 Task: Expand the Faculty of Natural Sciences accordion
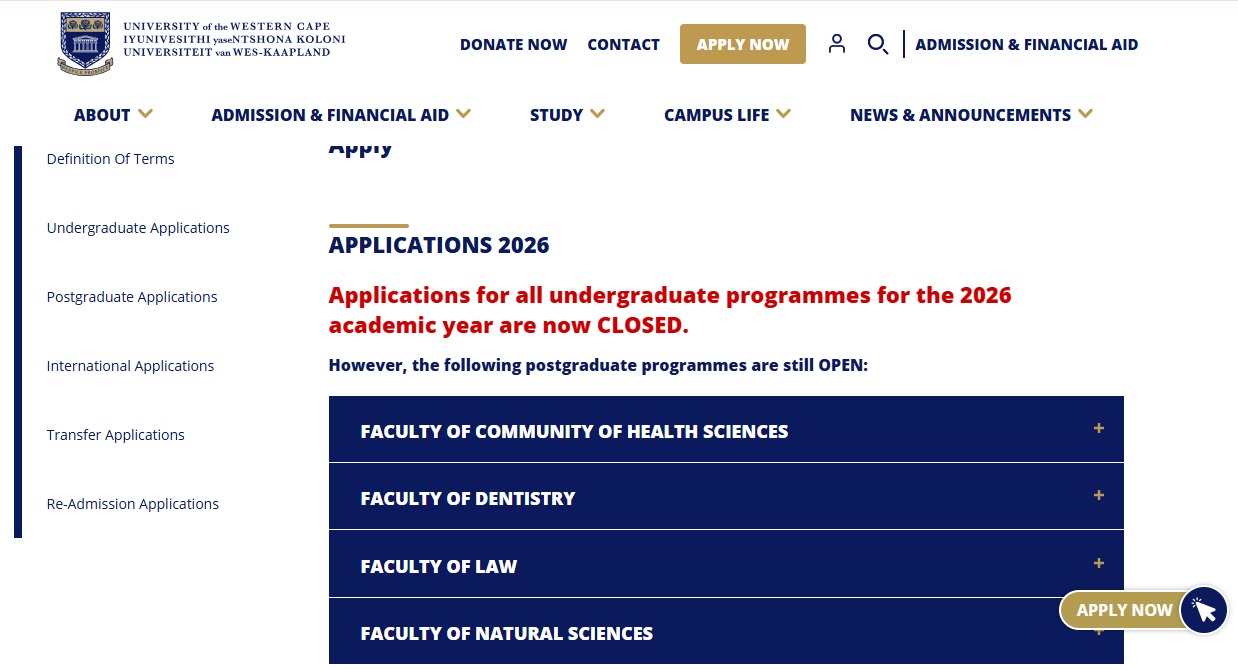click(506, 634)
